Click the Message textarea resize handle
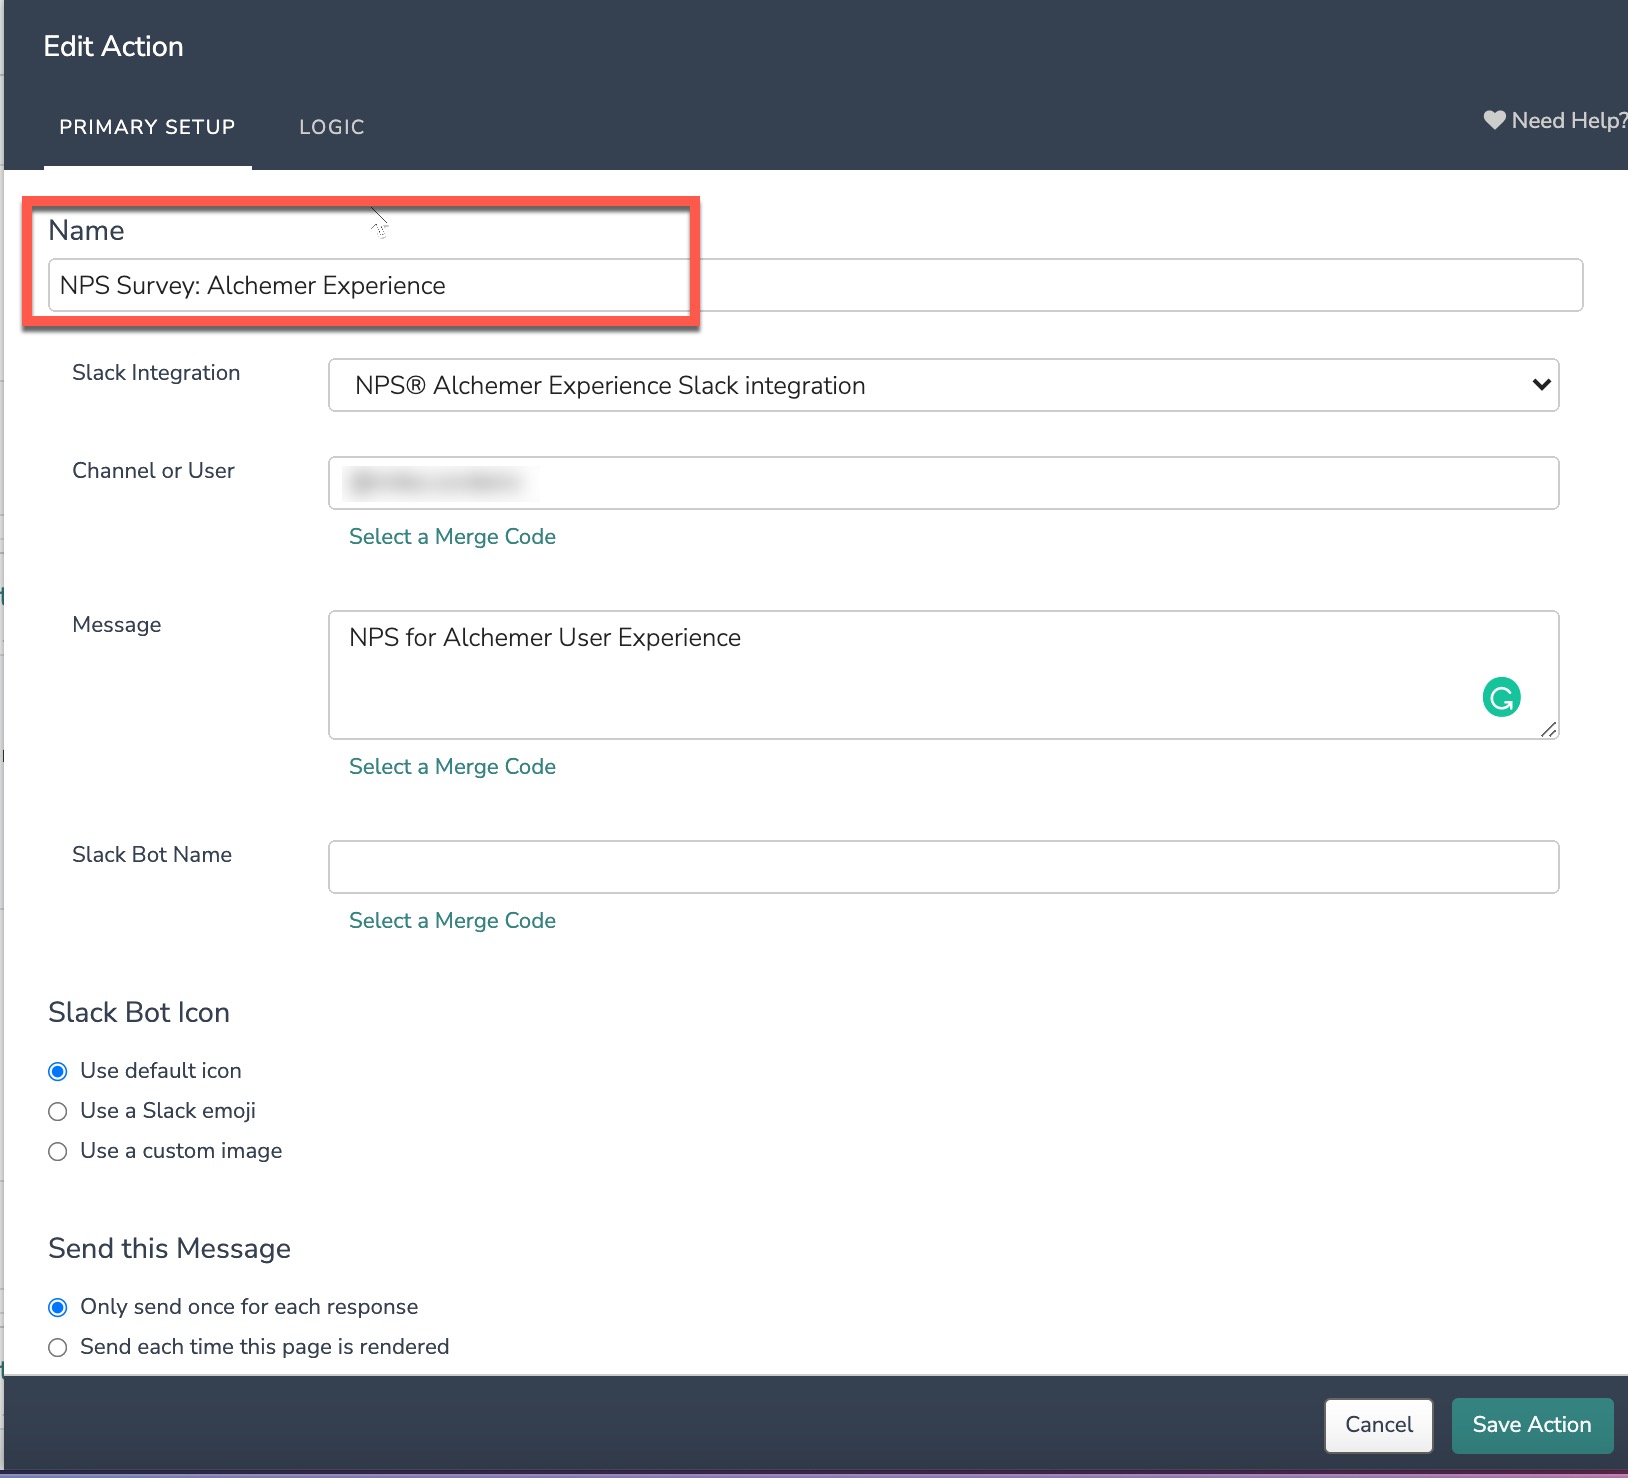The height and width of the screenshot is (1478, 1628). click(x=1548, y=730)
